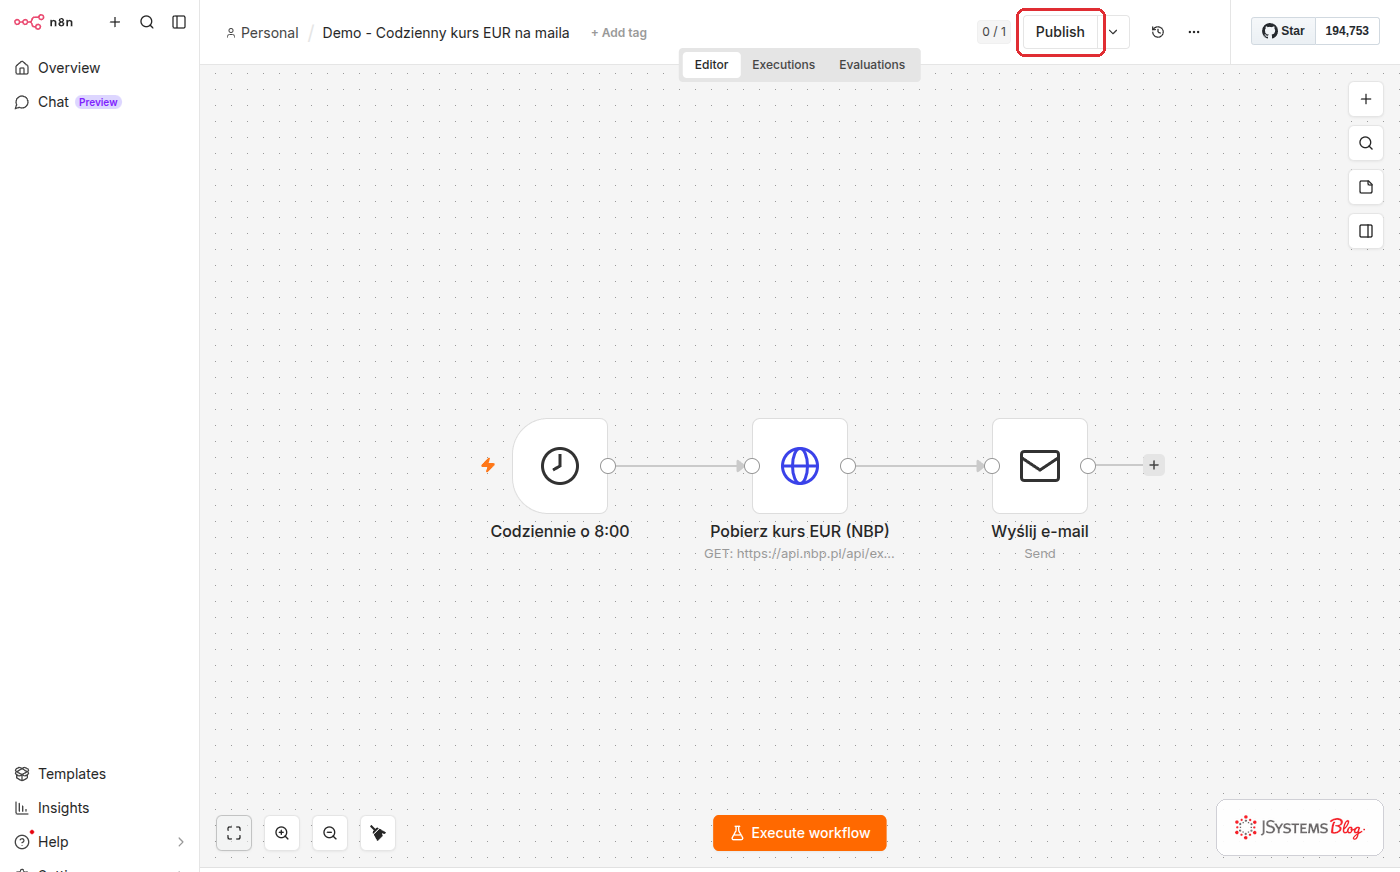Collapse the left sidebar panel icon
This screenshot has width=1400, height=872.
[x=179, y=22]
